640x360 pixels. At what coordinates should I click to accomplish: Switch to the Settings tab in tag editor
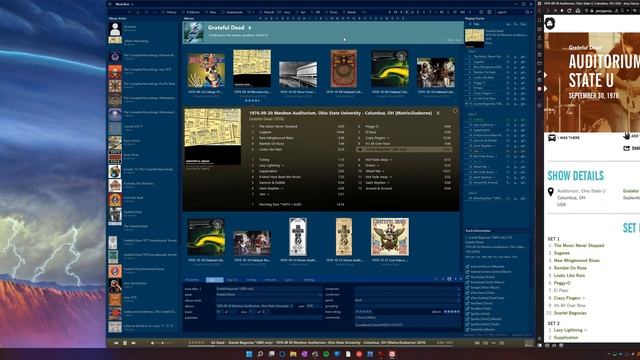309,280
